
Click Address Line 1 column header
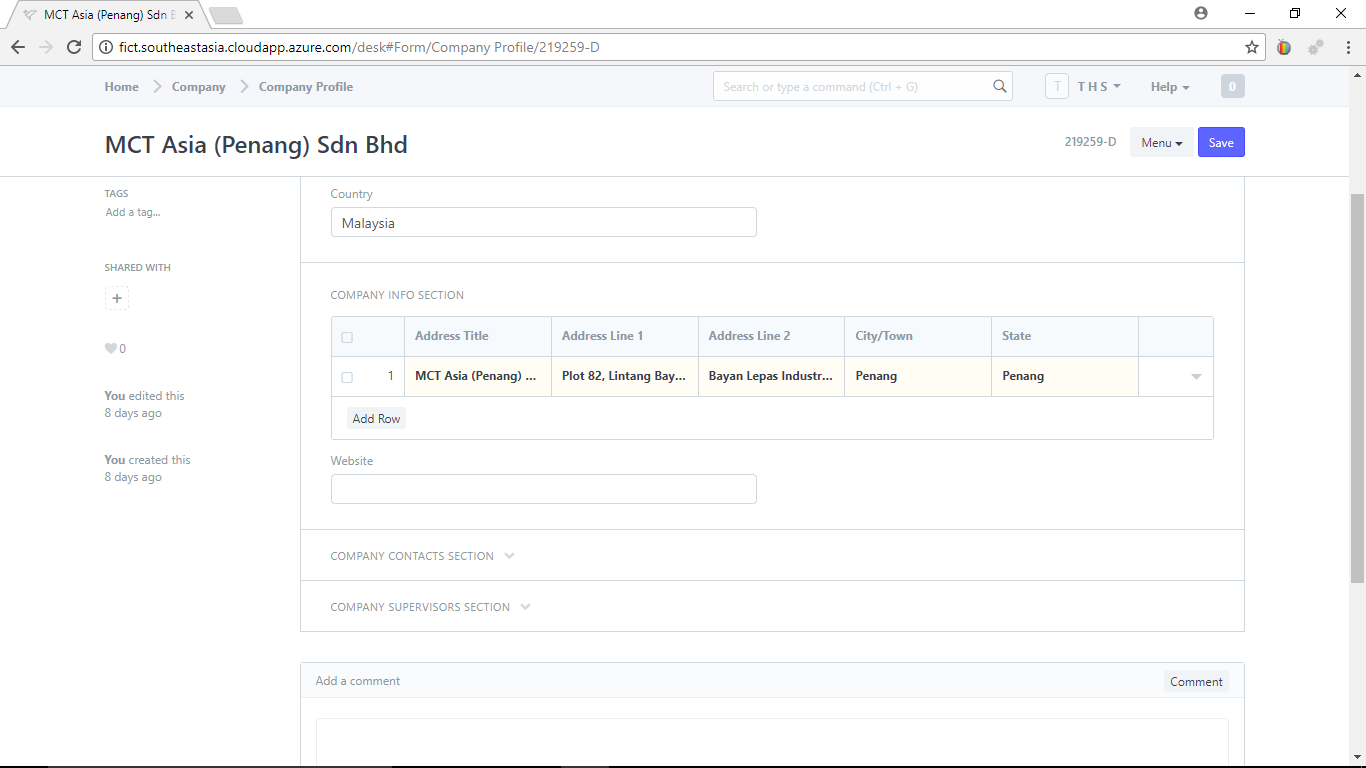[624, 337]
